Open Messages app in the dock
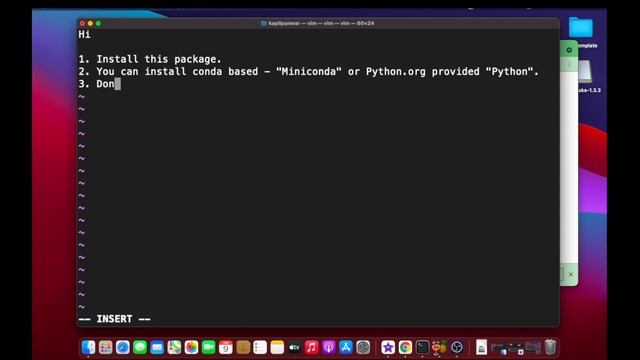This screenshot has width=640, height=360. [x=140, y=347]
